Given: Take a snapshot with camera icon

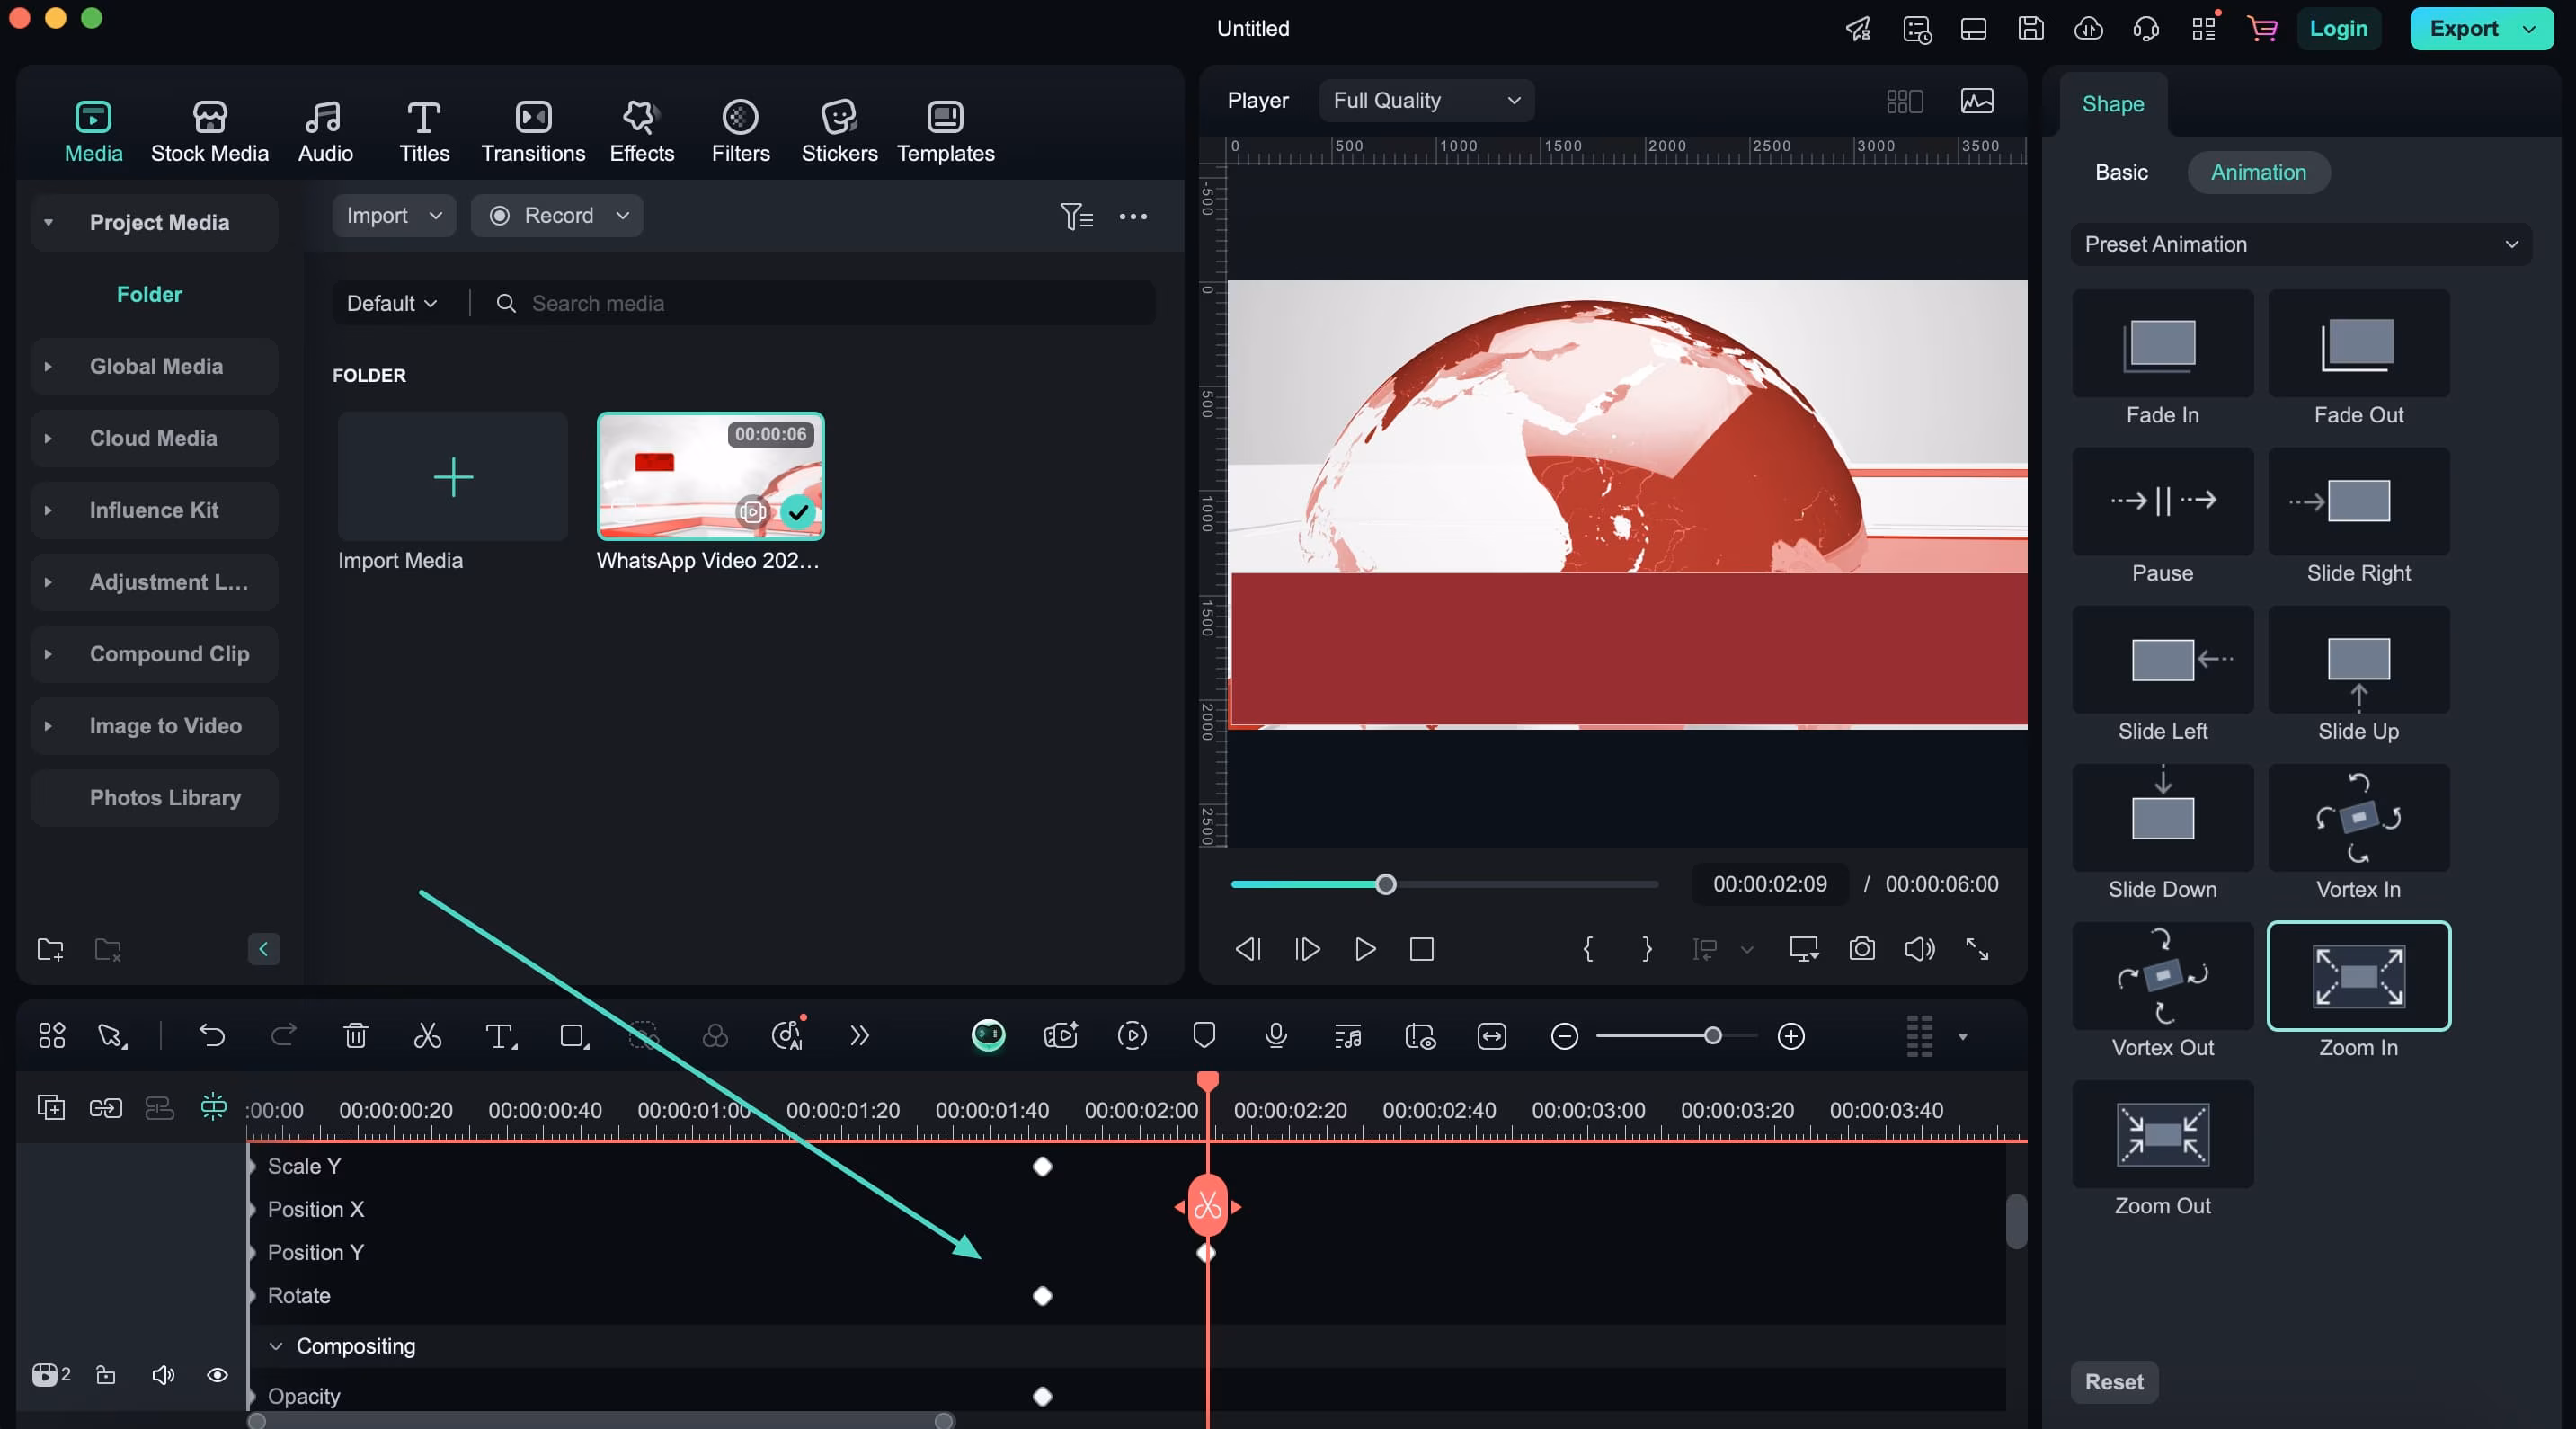Looking at the screenshot, I should pyautogui.click(x=1861, y=949).
